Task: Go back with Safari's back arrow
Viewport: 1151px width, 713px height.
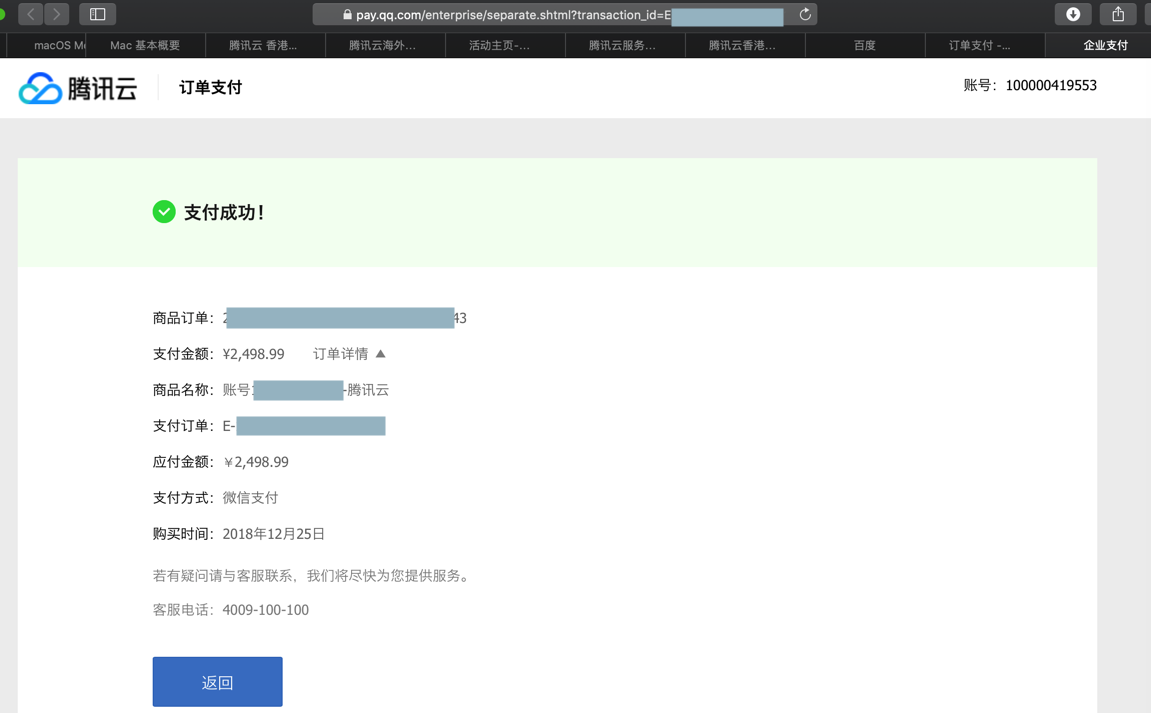Action: coord(31,14)
